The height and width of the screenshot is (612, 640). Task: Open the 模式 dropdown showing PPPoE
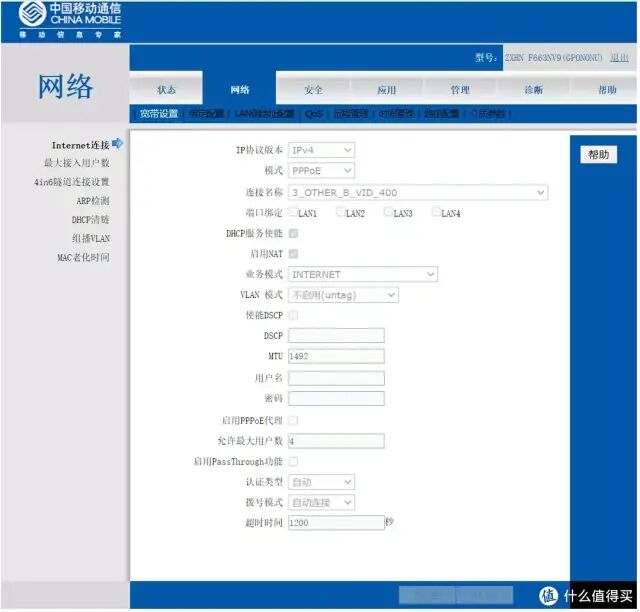(321, 170)
